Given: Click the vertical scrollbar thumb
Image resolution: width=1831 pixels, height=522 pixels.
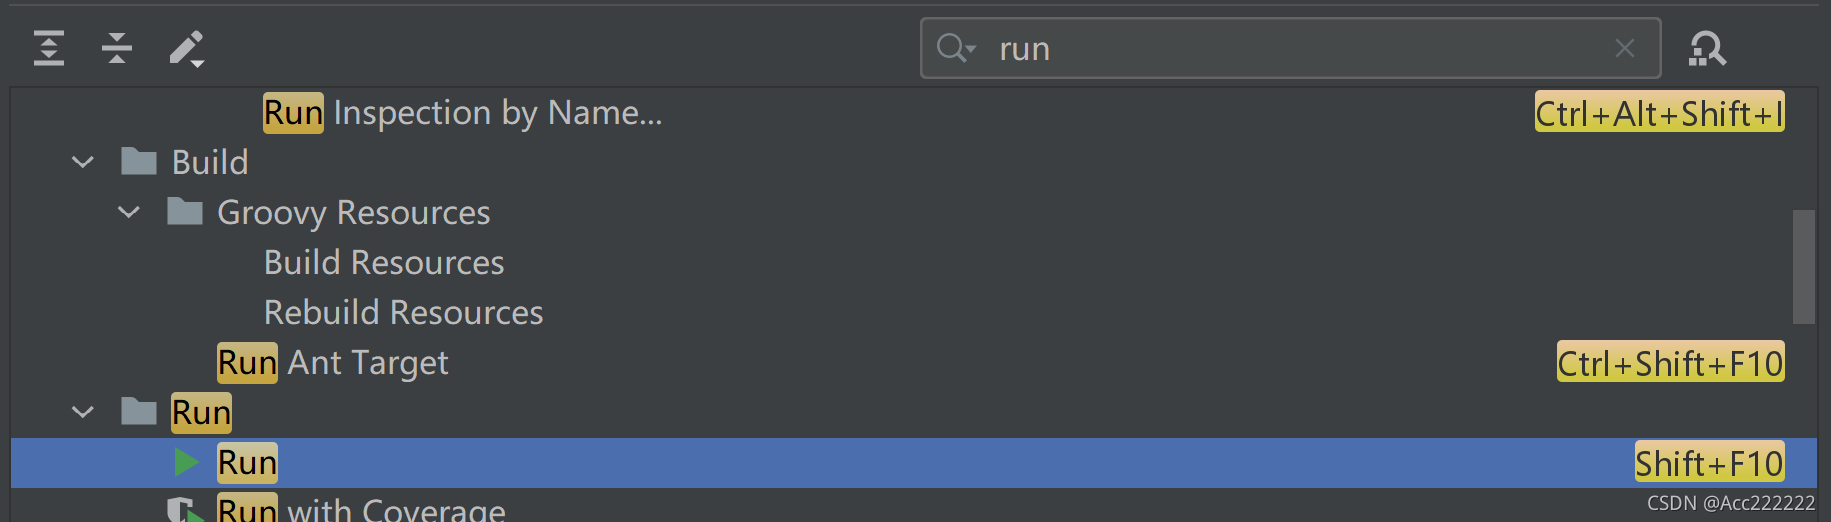Looking at the screenshot, I should coord(1803,266).
